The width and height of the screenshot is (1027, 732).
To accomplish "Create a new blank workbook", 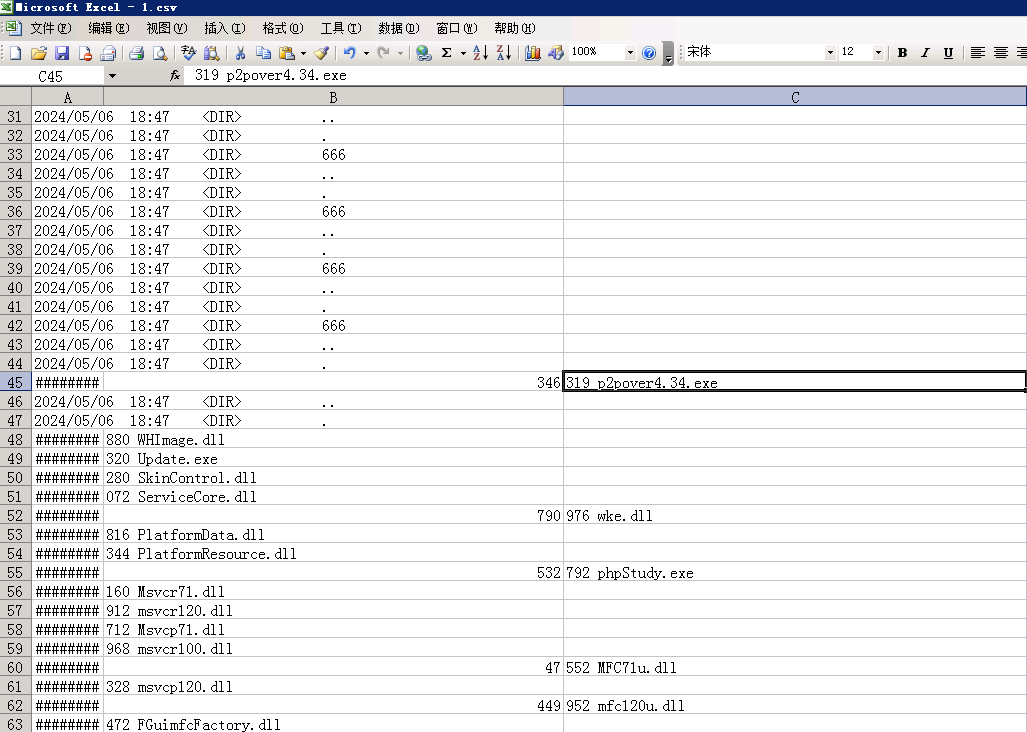I will [15, 53].
